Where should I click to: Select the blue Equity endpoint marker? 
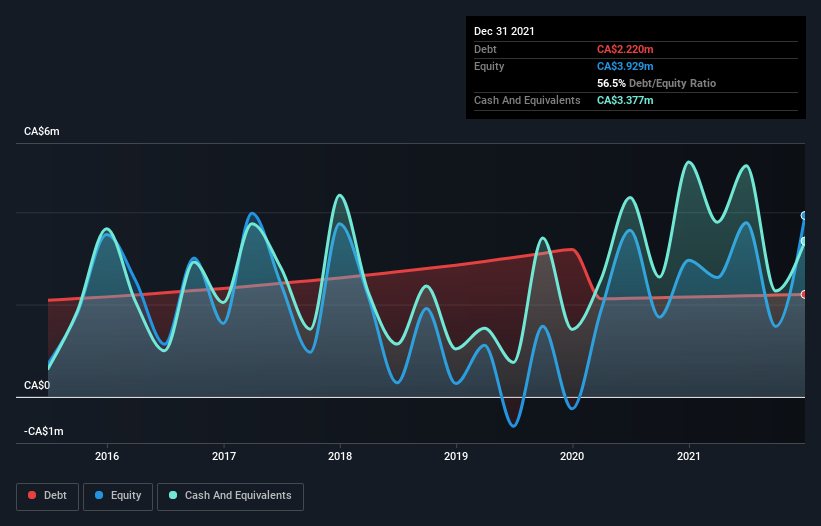[804, 216]
